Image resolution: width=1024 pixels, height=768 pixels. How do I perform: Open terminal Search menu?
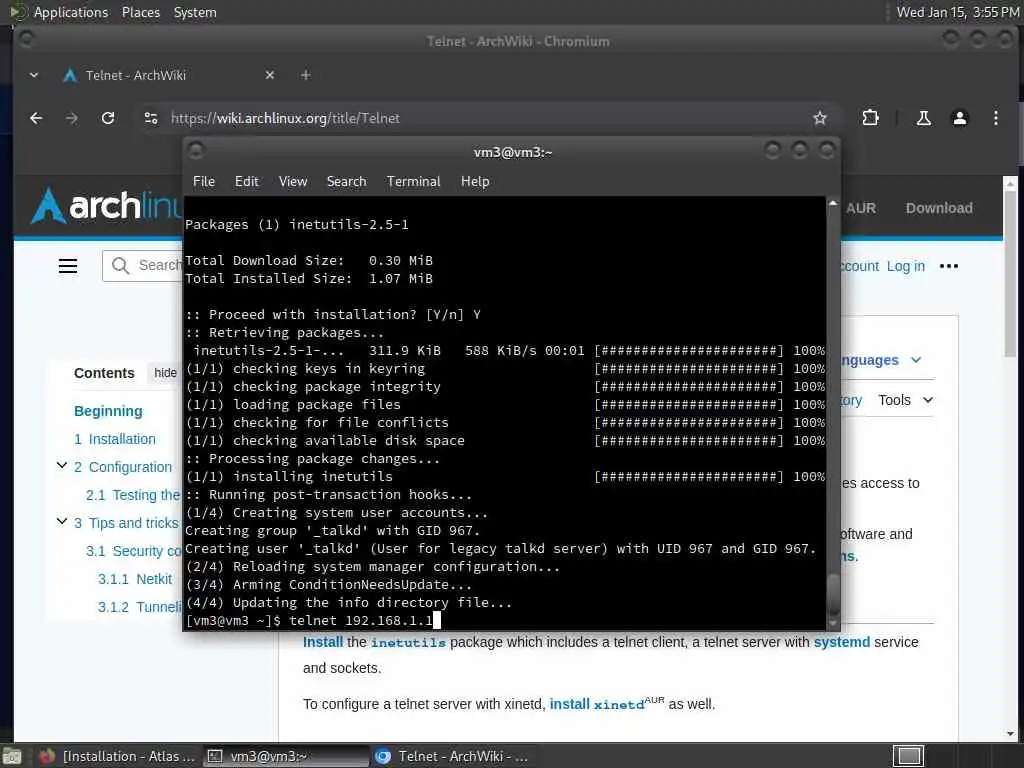click(346, 182)
